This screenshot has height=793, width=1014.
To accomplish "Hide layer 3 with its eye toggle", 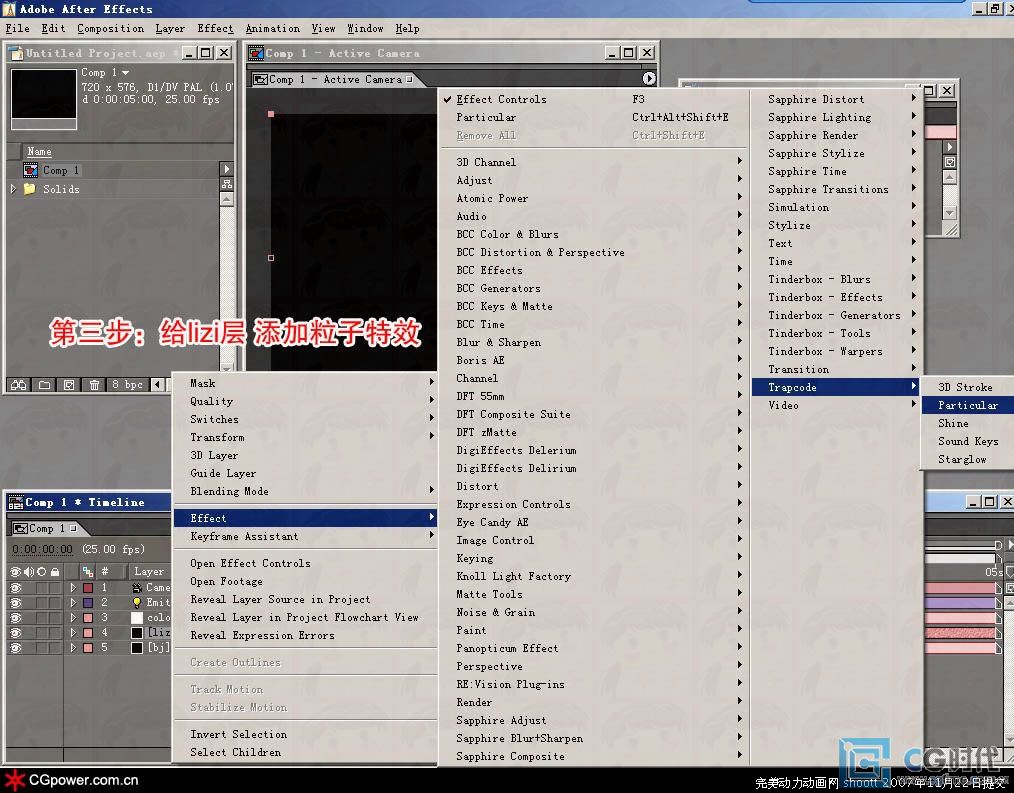I will pos(16,618).
